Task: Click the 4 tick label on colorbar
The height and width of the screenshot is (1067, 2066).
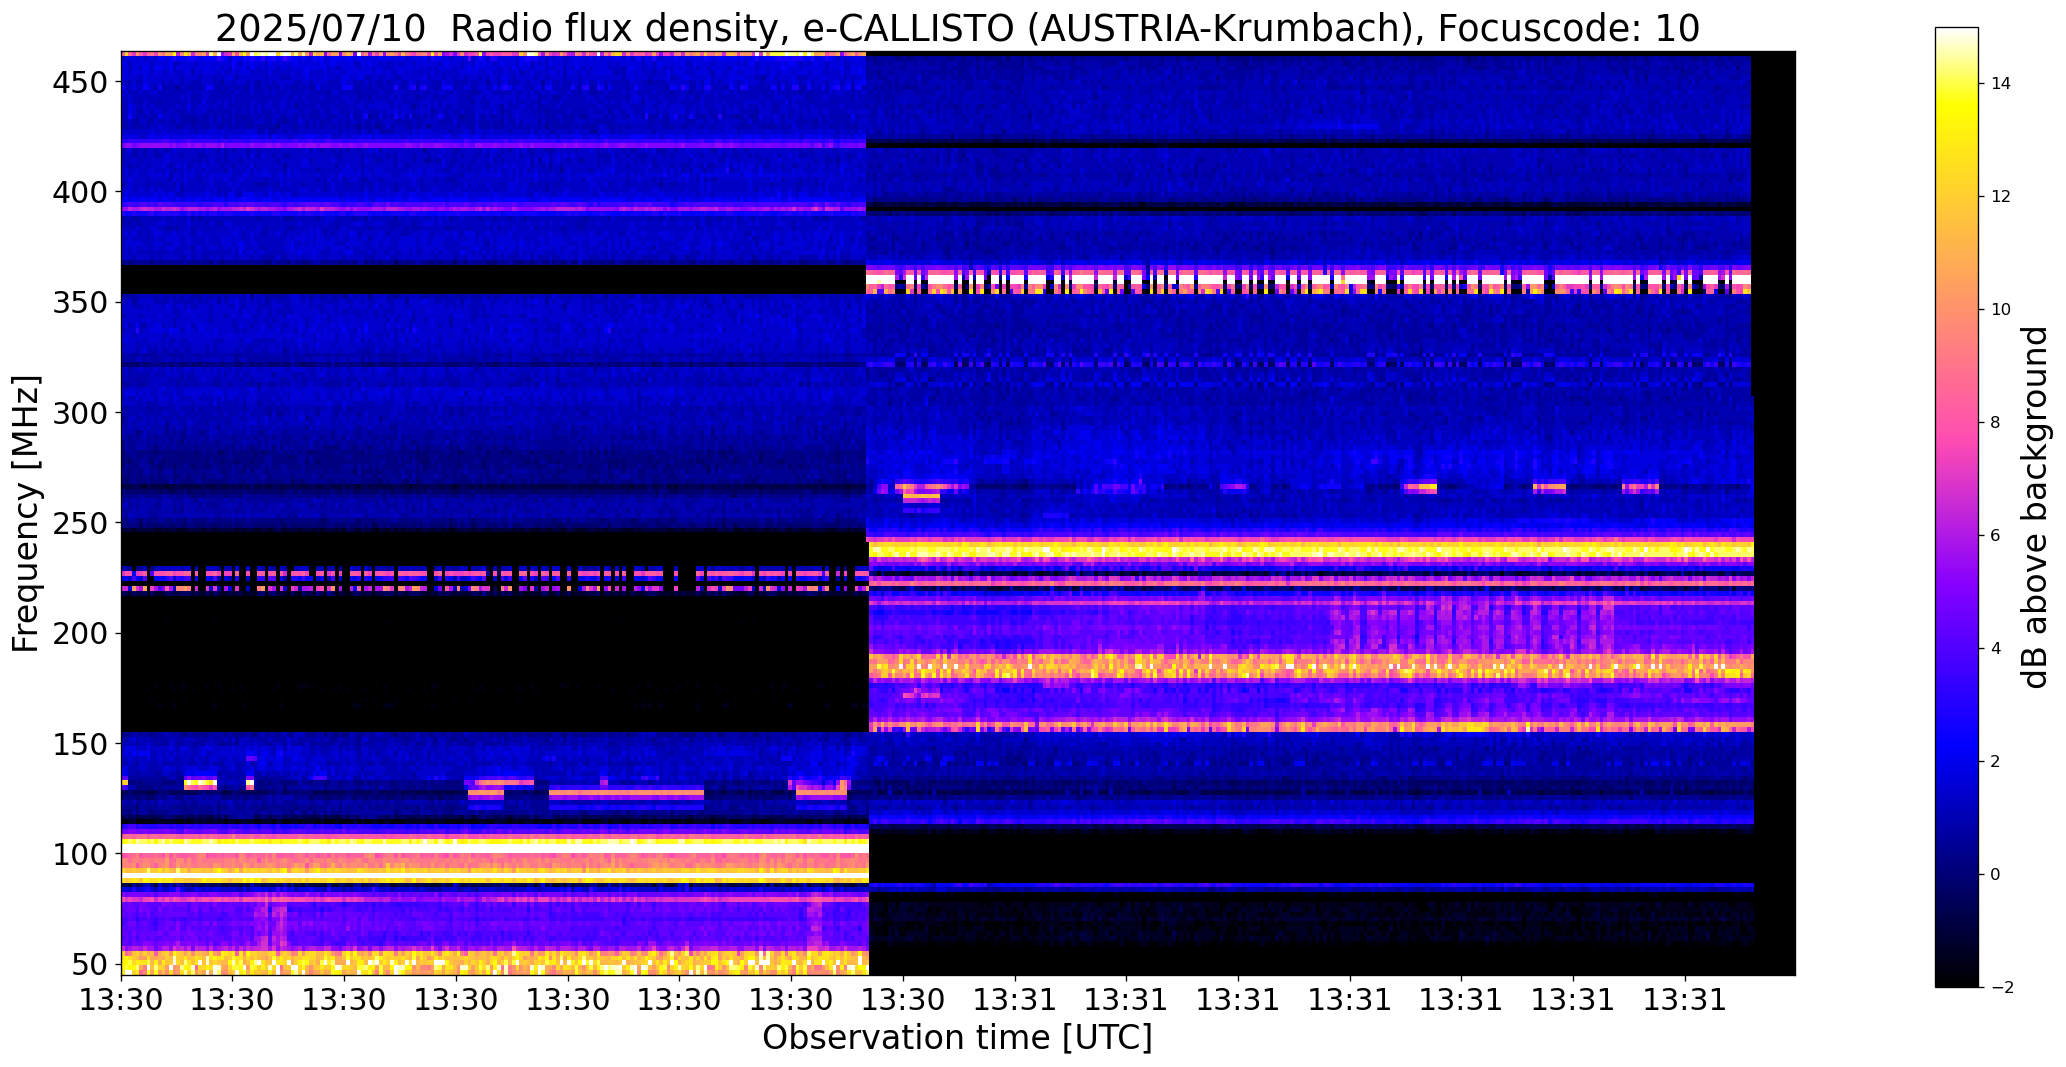Action: point(1995,649)
